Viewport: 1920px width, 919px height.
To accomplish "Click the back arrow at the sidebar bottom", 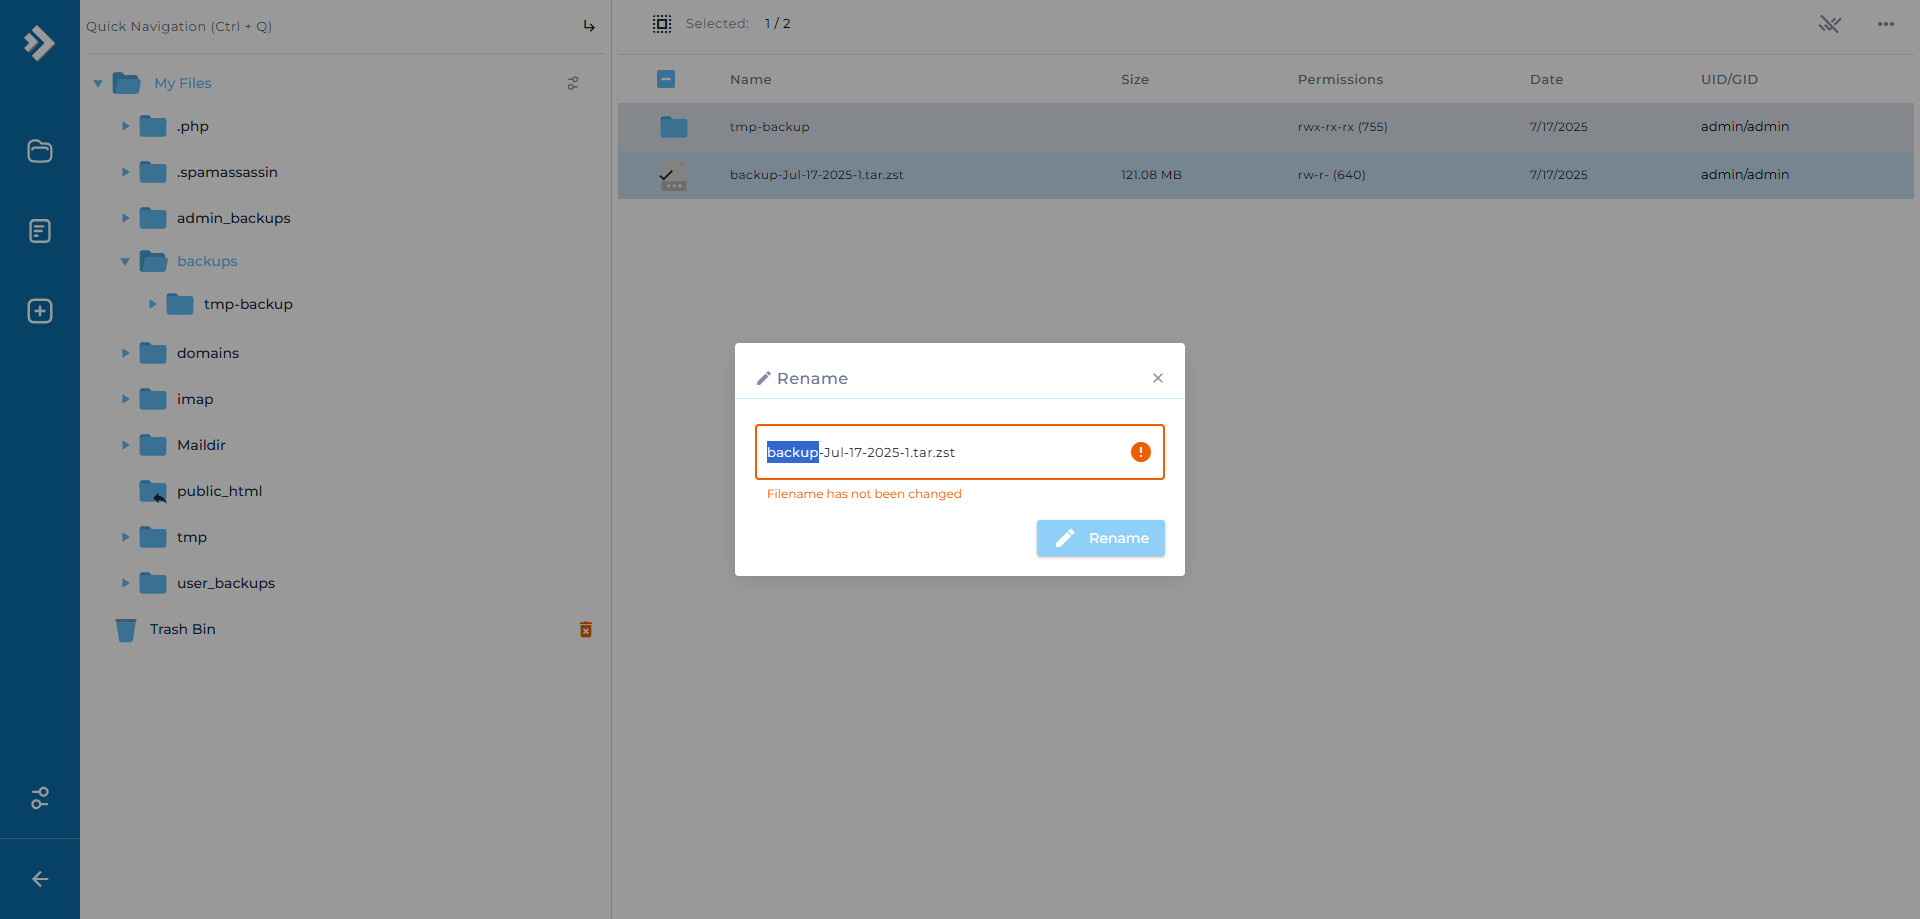I will [x=39, y=879].
